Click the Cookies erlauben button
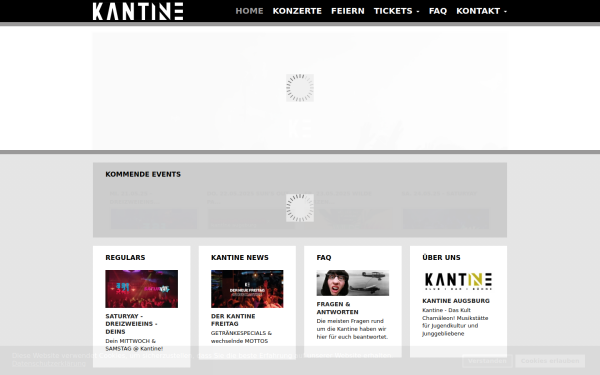600x375 pixels. tap(550, 361)
